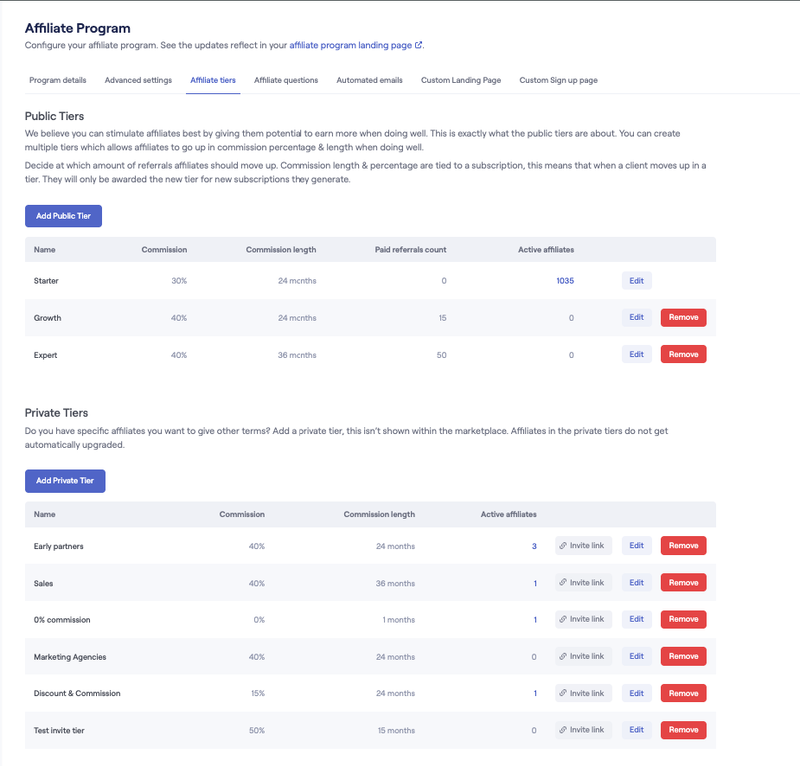
Task: Remove the Expert public tier
Action: click(x=683, y=354)
